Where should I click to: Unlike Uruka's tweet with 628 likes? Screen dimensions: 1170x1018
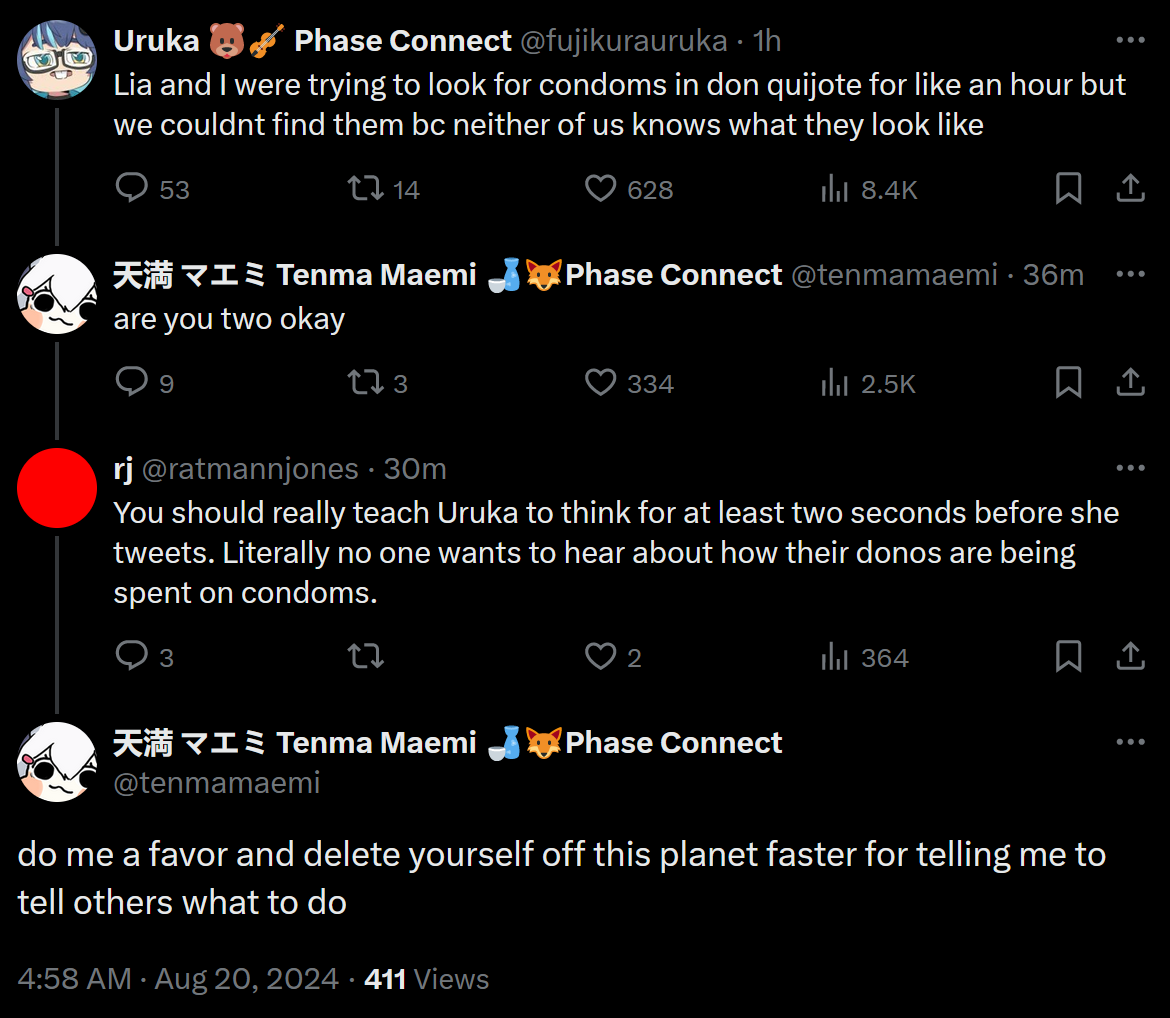click(x=599, y=188)
